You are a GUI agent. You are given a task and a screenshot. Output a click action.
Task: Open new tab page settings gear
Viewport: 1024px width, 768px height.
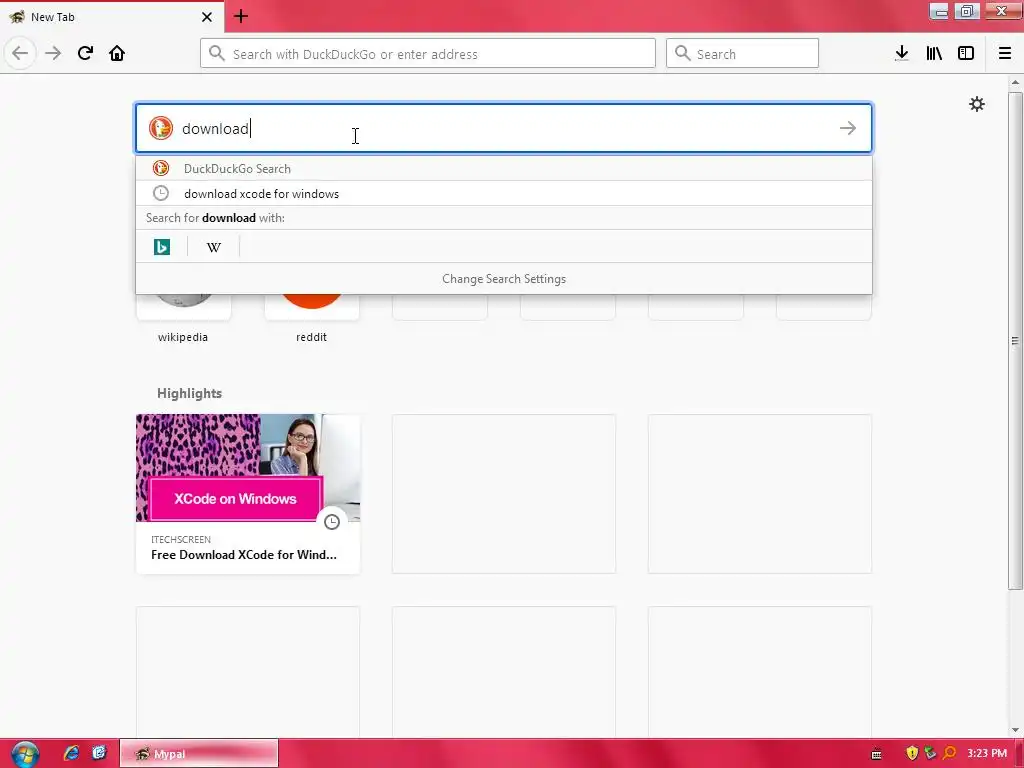coord(976,104)
